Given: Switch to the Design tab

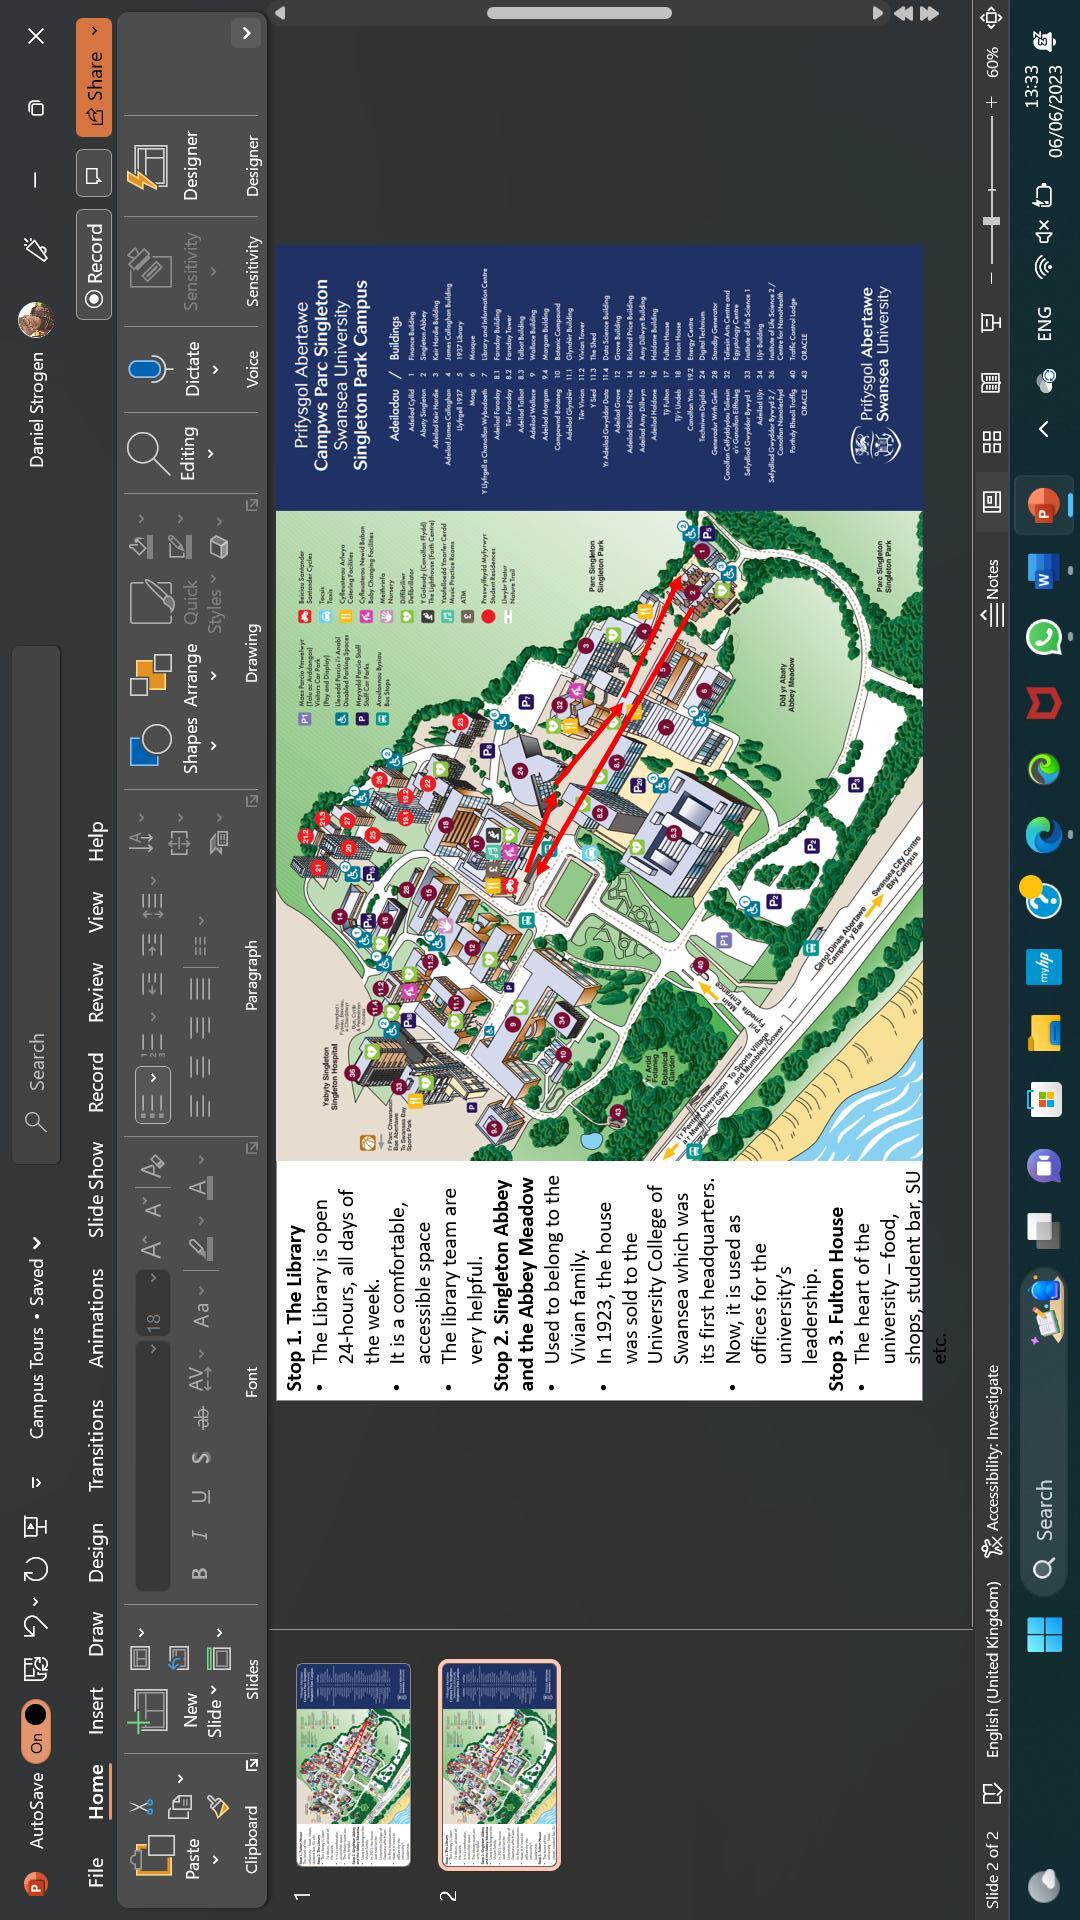Looking at the screenshot, I should click(95, 1552).
